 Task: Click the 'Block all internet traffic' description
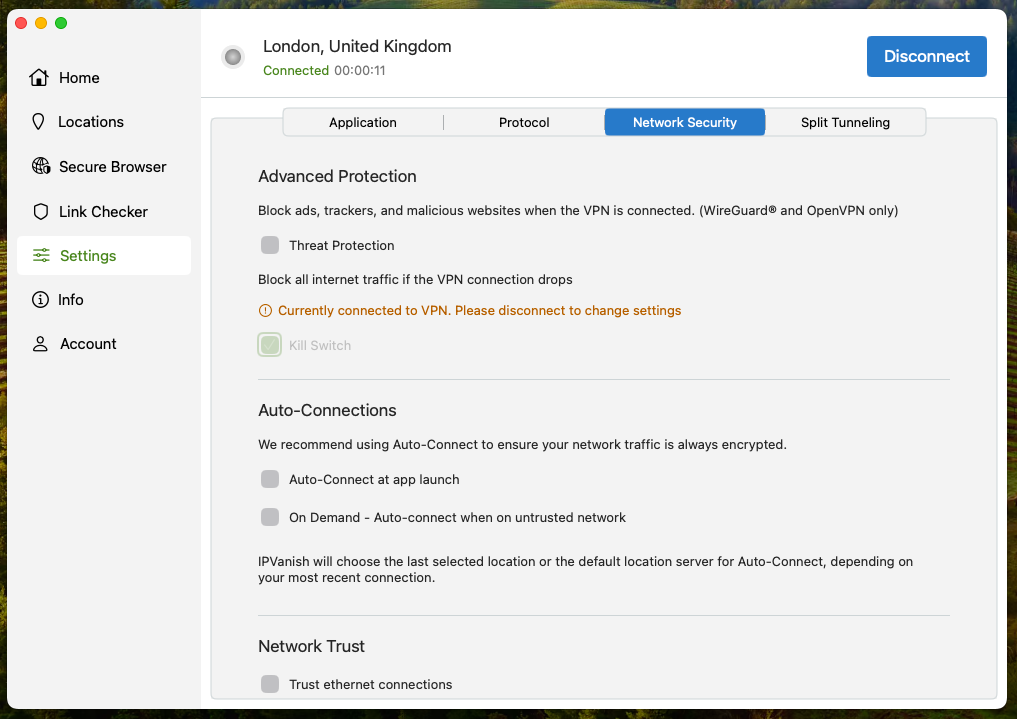[415, 279]
